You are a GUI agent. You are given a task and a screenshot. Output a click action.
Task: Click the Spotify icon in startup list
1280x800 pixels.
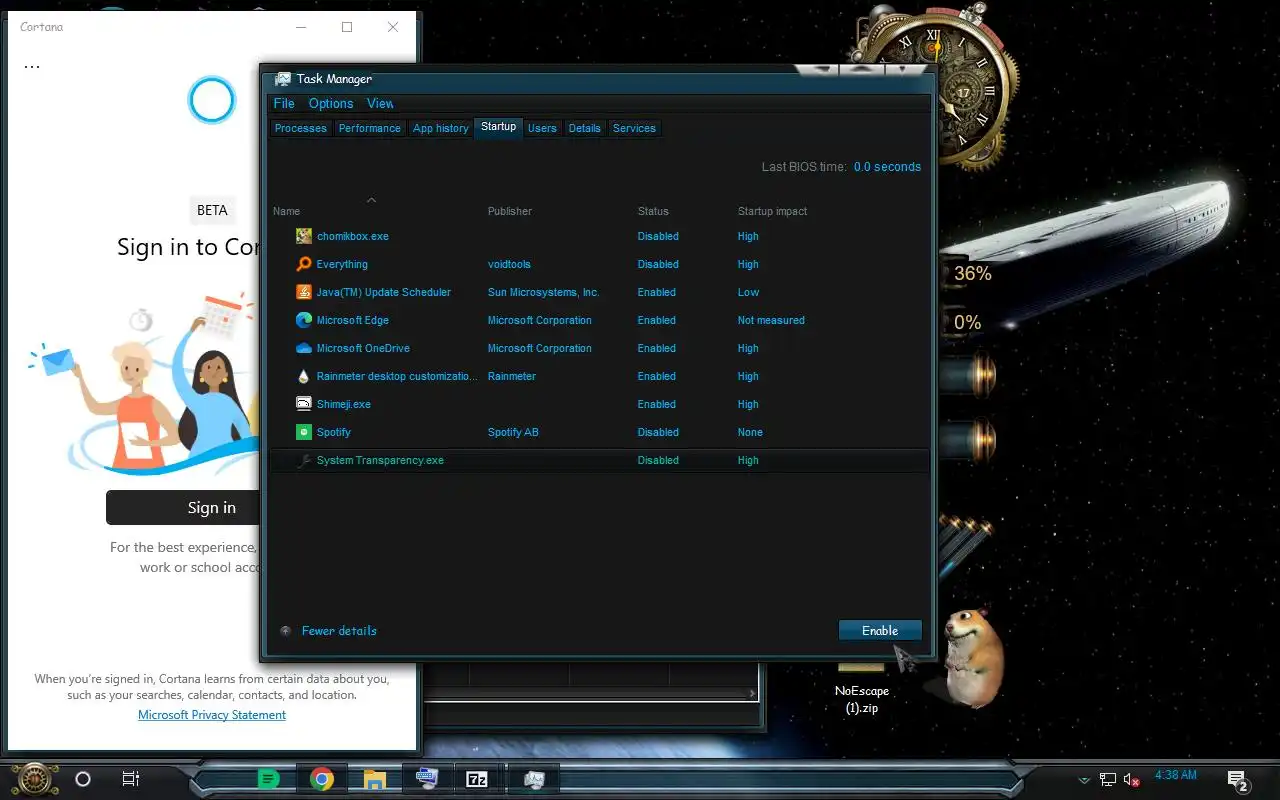click(304, 432)
